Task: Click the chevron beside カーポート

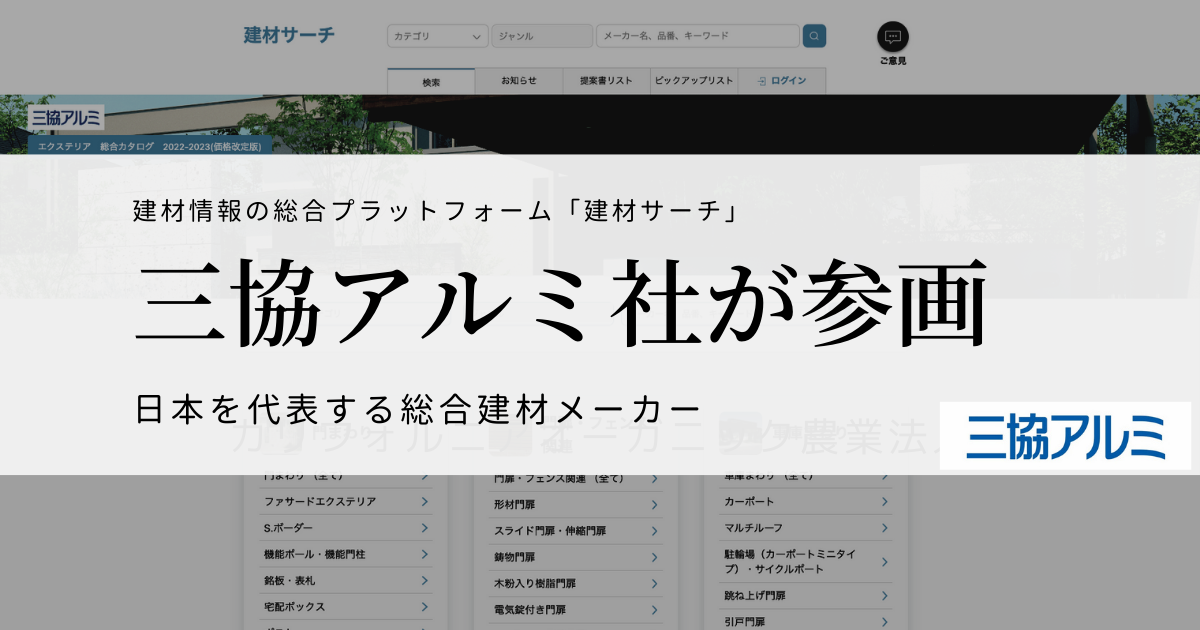Action: [x=885, y=501]
